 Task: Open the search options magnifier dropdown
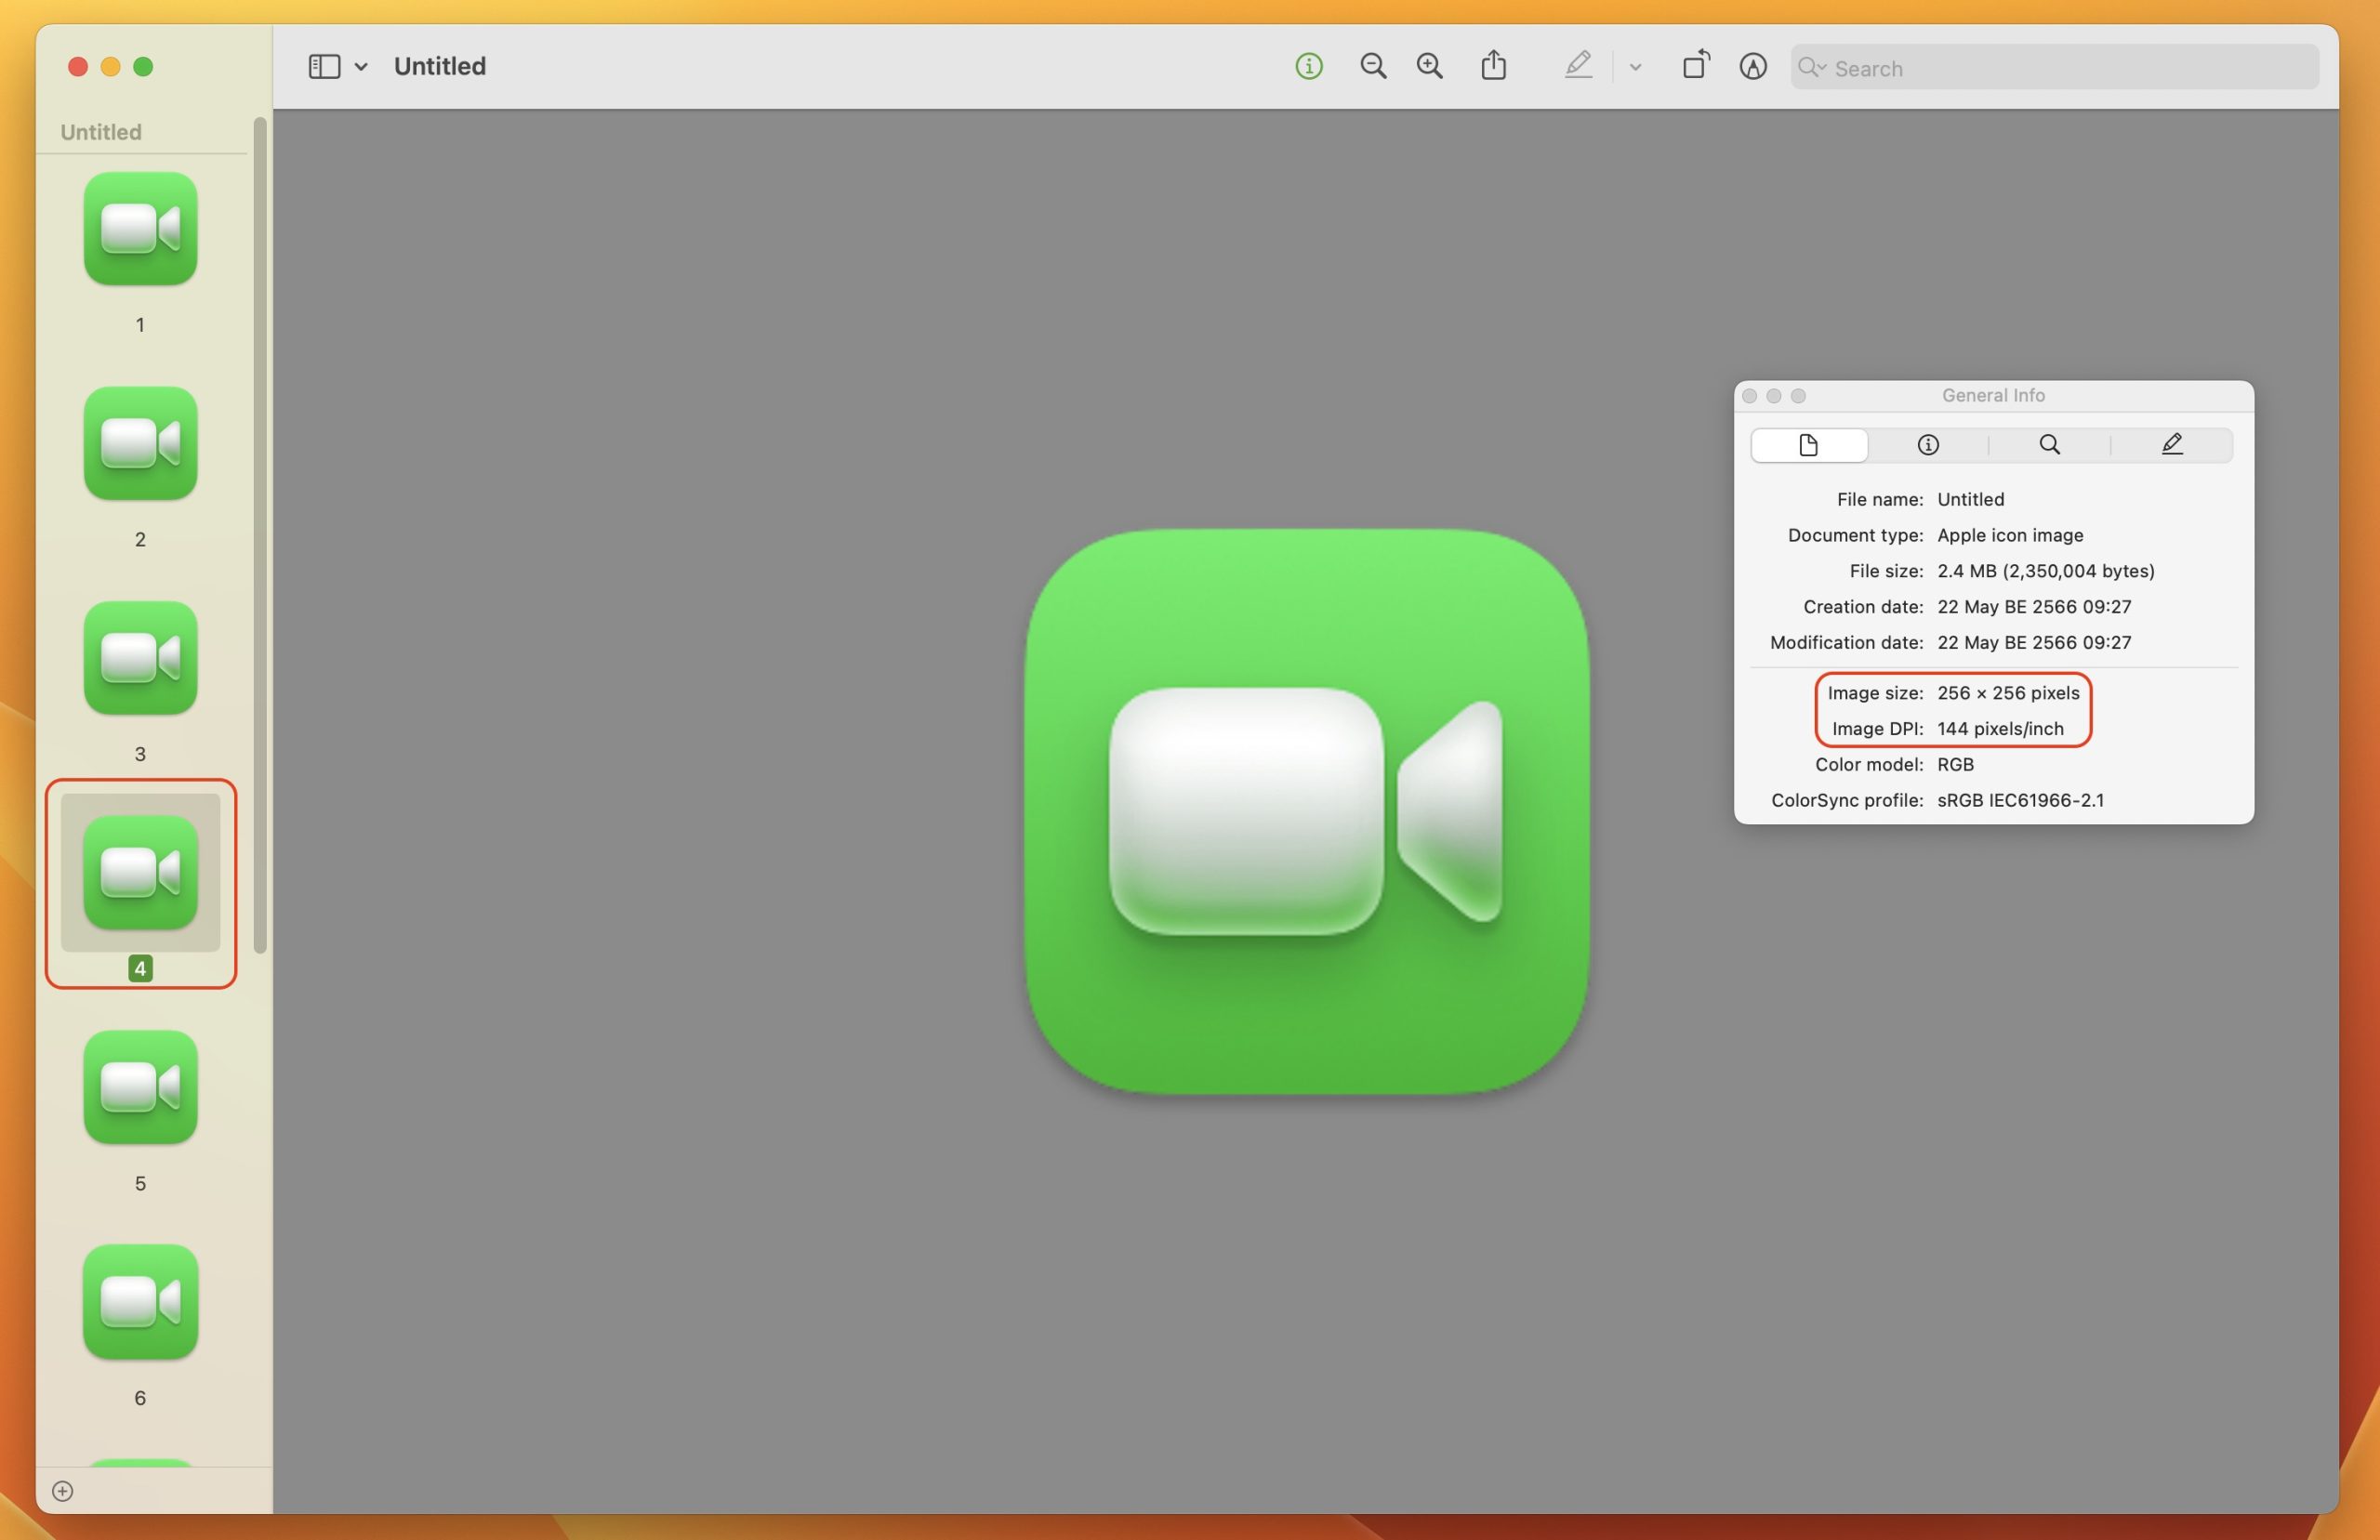(x=1811, y=67)
